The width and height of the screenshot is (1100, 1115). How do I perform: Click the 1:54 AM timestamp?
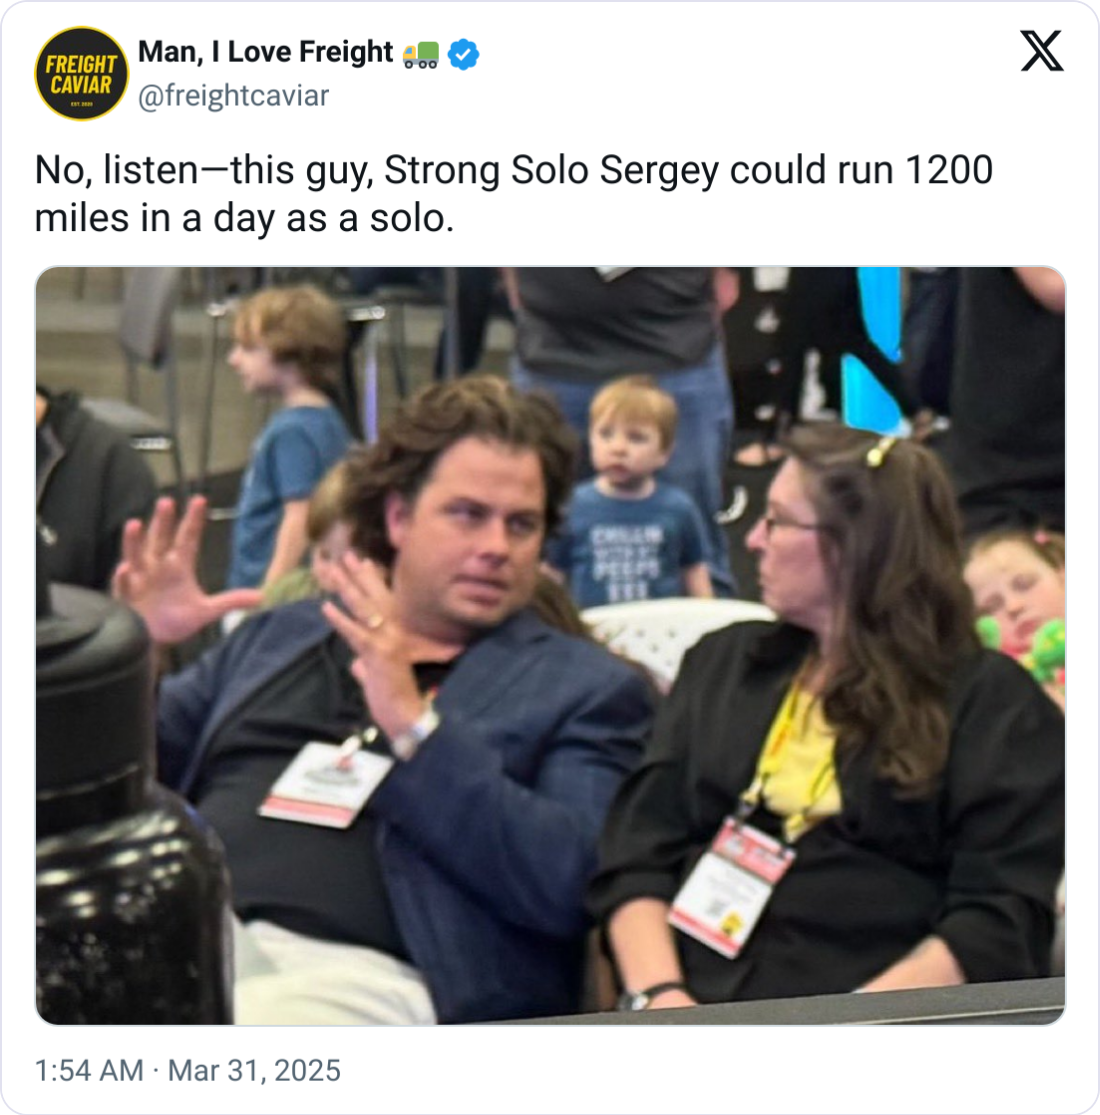(89, 1070)
